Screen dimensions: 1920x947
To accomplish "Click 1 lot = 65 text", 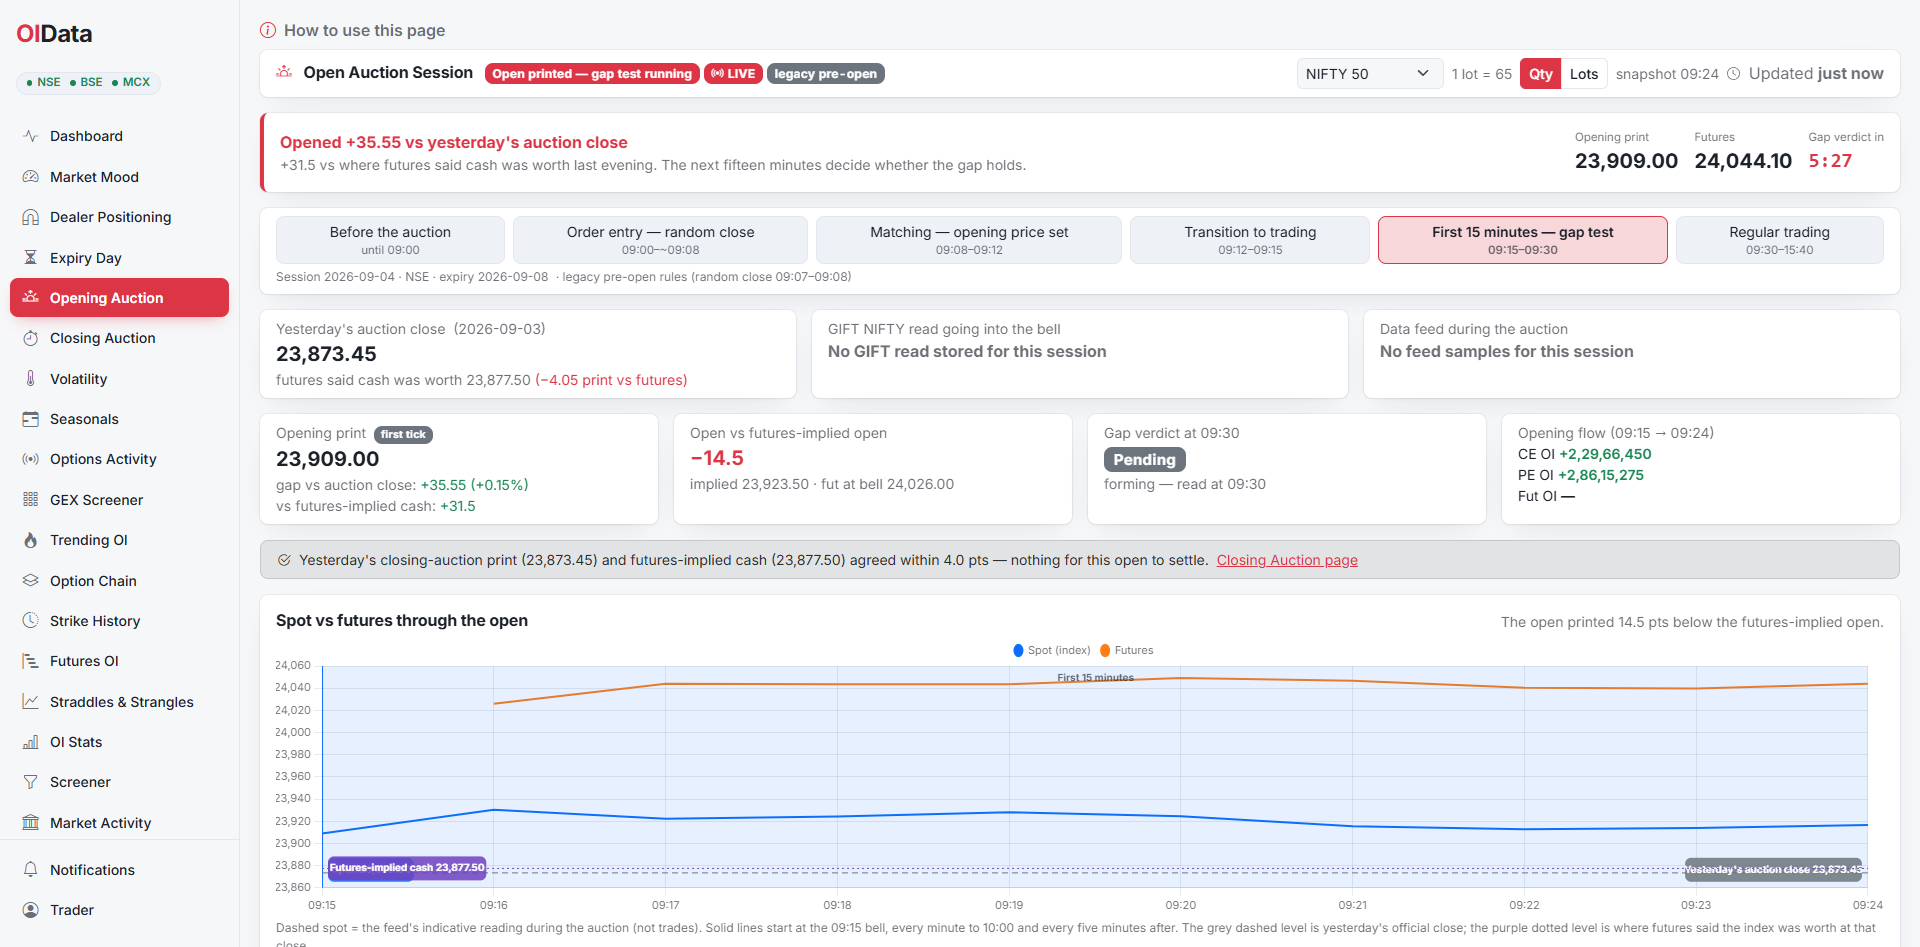I will (x=1481, y=74).
